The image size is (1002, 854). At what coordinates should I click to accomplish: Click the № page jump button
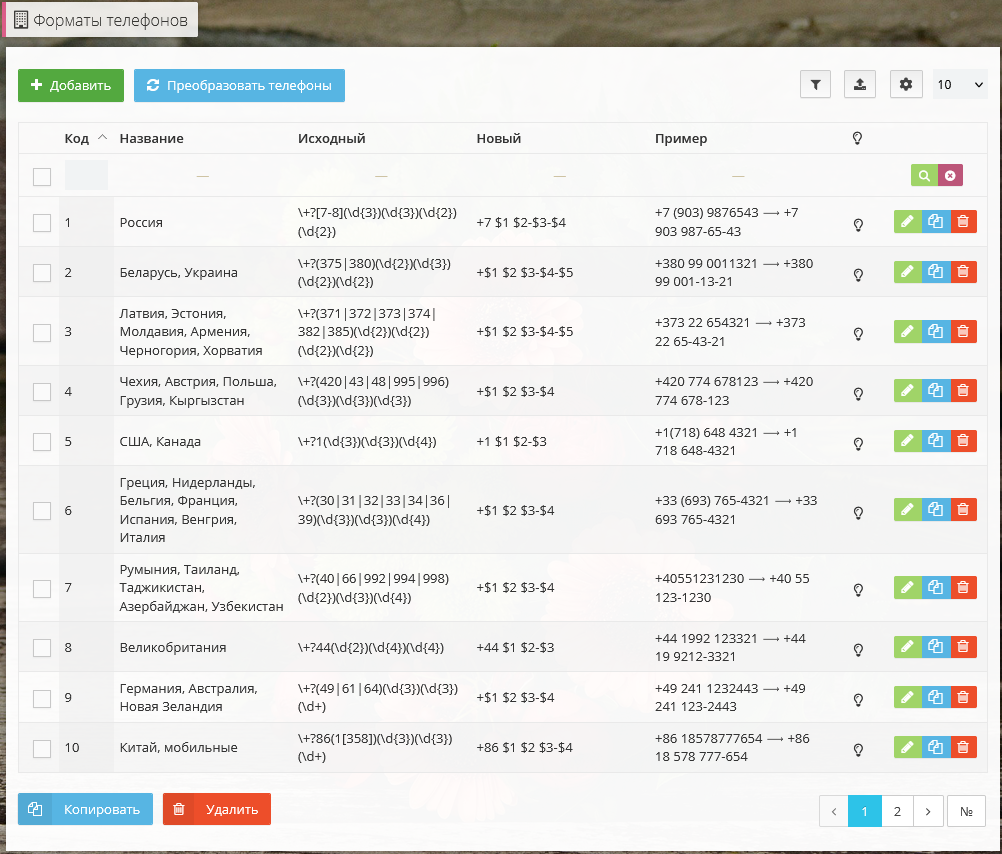(966, 812)
